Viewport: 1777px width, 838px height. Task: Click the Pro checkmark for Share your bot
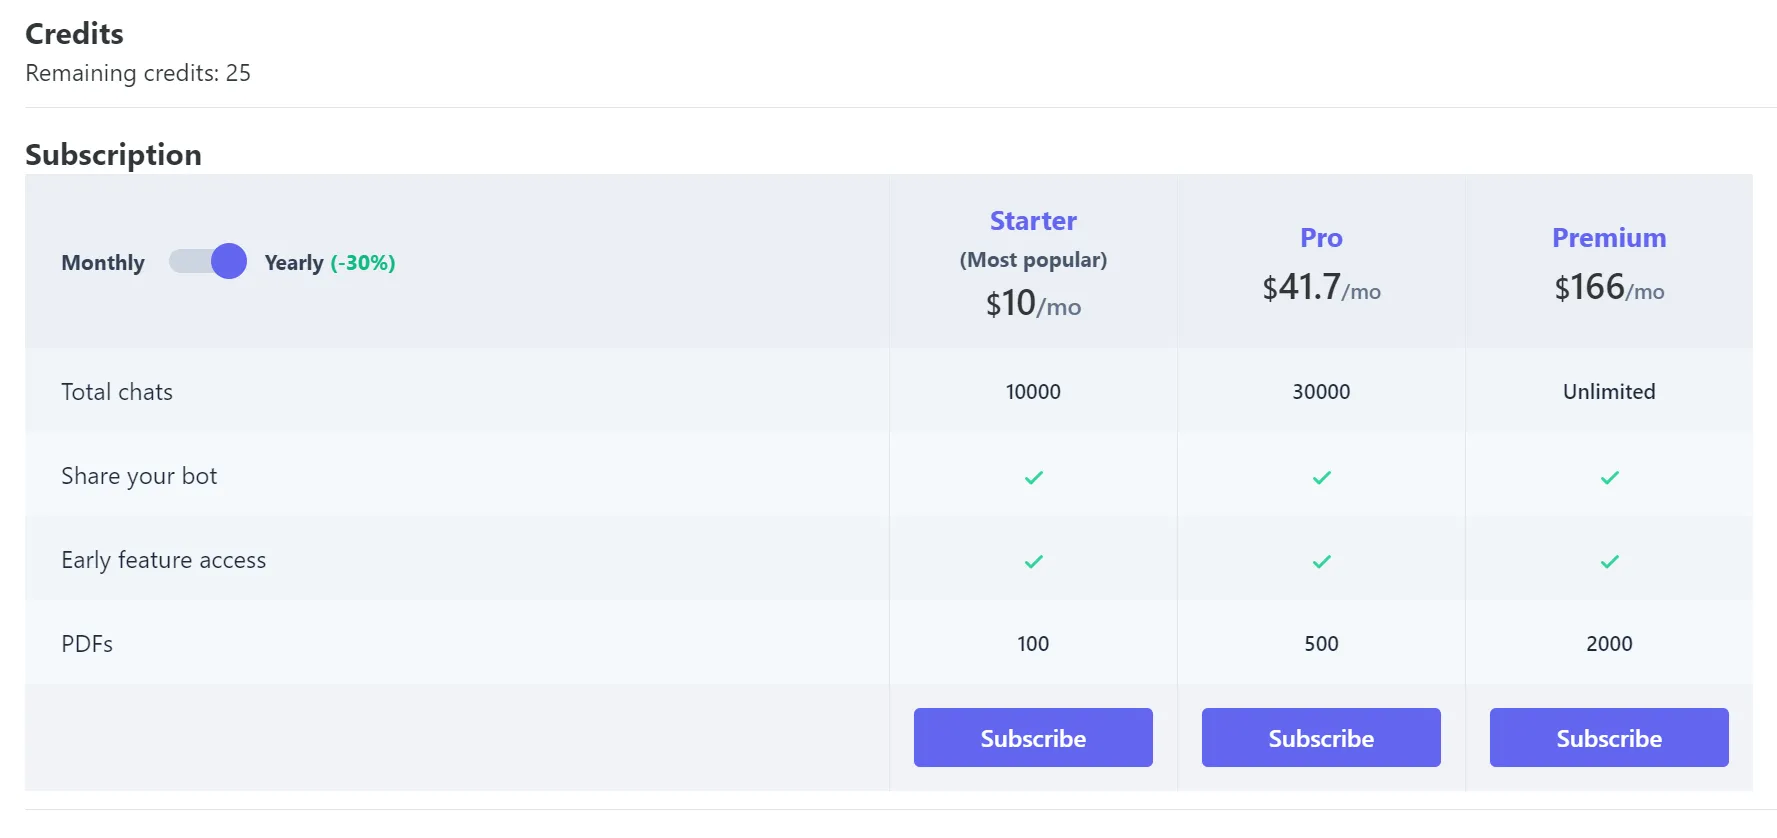pyautogui.click(x=1321, y=477)
